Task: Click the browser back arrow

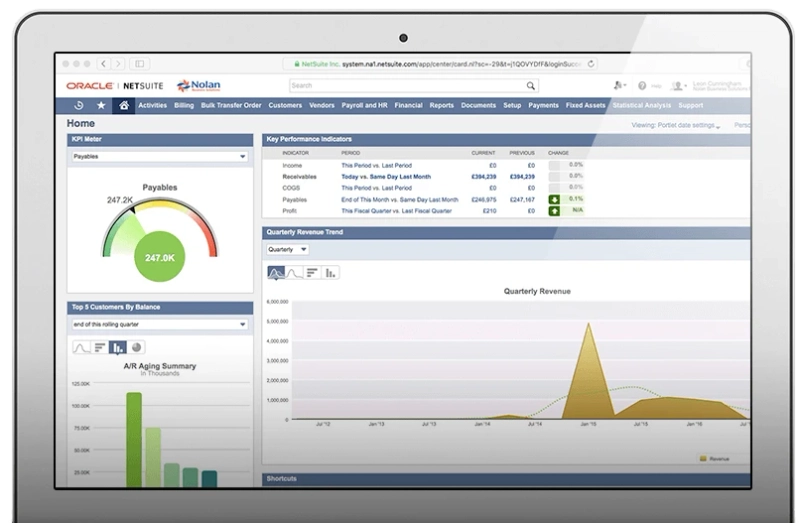Action: point(104,64)
